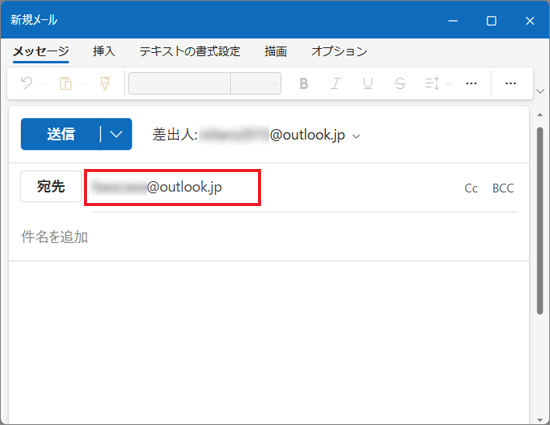Open the テキストの書式設定 tab

(x=190, y=51)
